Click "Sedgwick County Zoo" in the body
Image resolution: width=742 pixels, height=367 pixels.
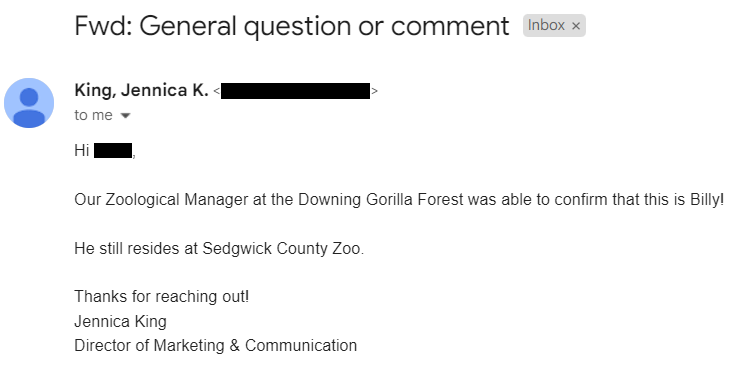point(283,249)
